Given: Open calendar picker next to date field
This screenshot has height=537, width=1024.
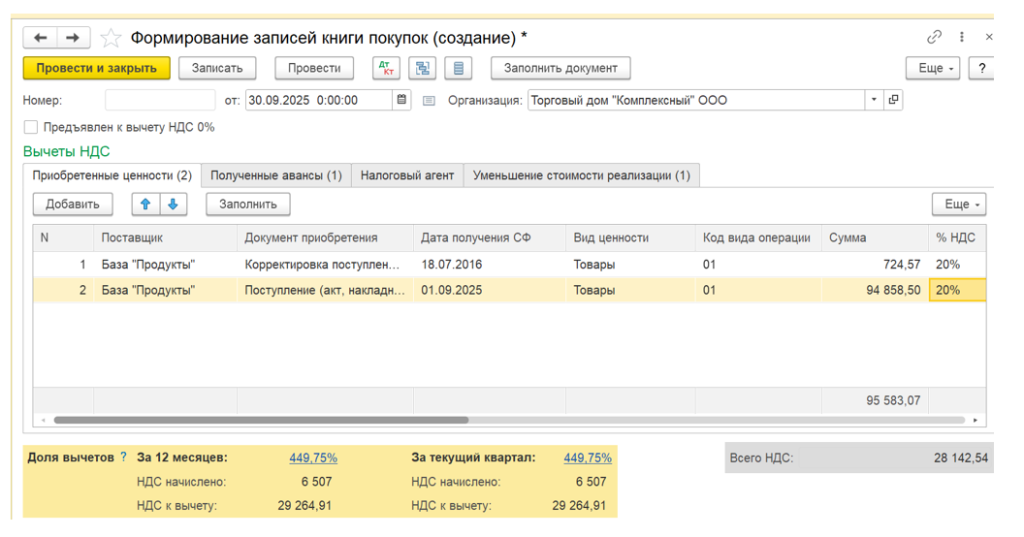Looking at the screenshot, I should click(401, 100).
